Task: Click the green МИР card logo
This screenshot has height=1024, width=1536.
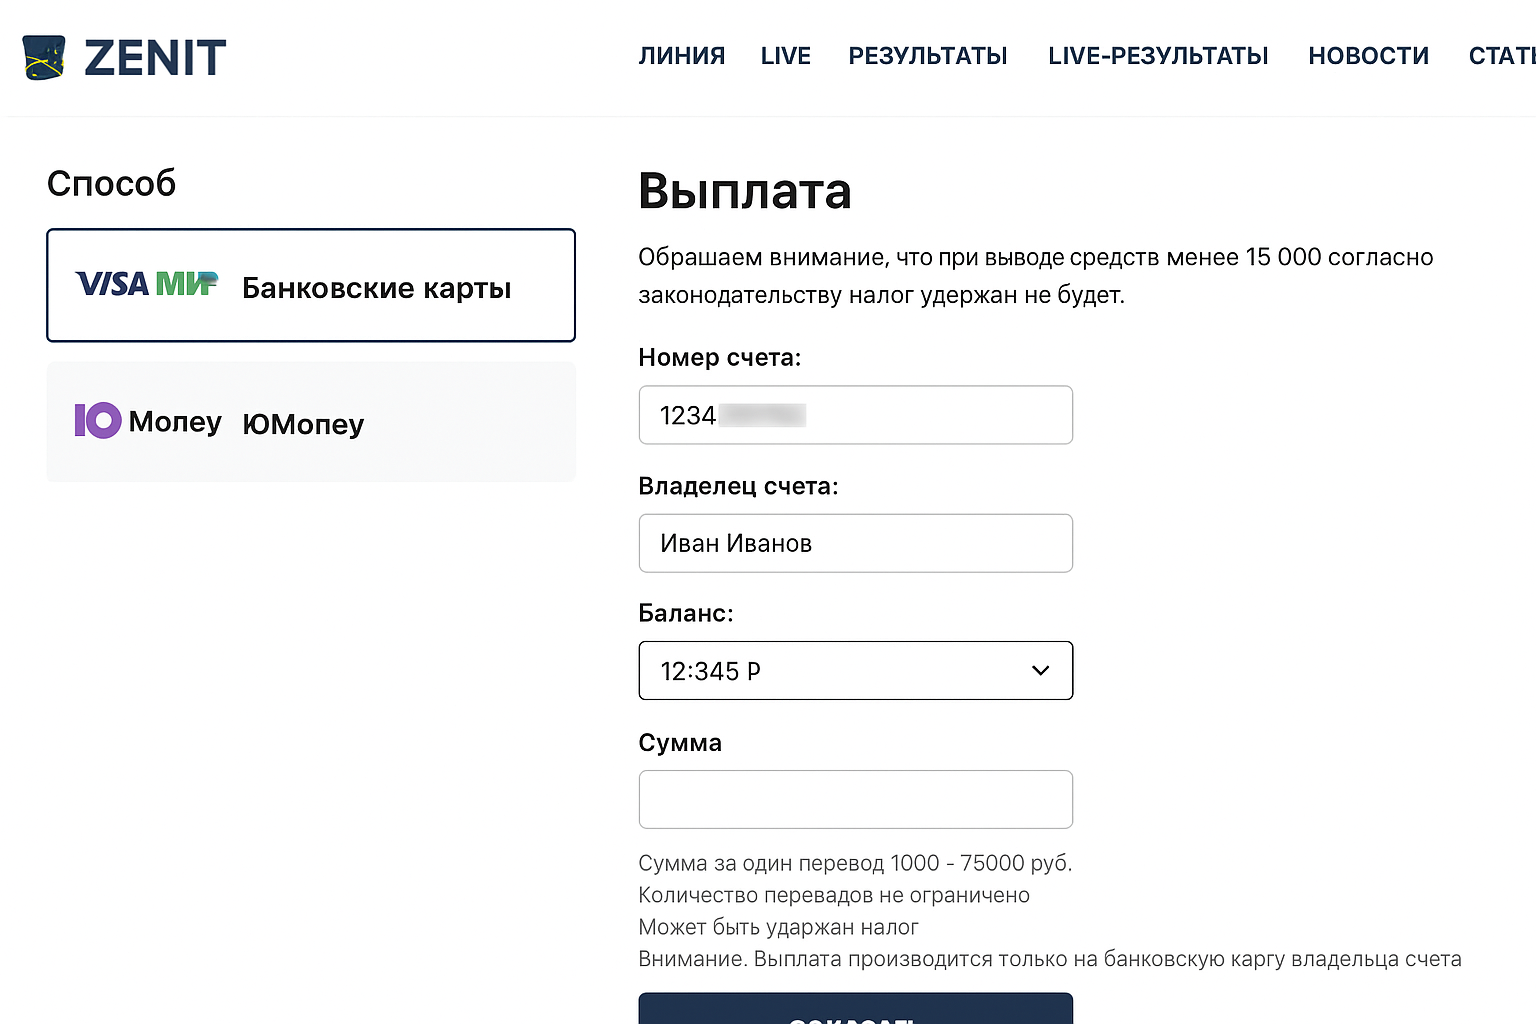Action: 186,285
